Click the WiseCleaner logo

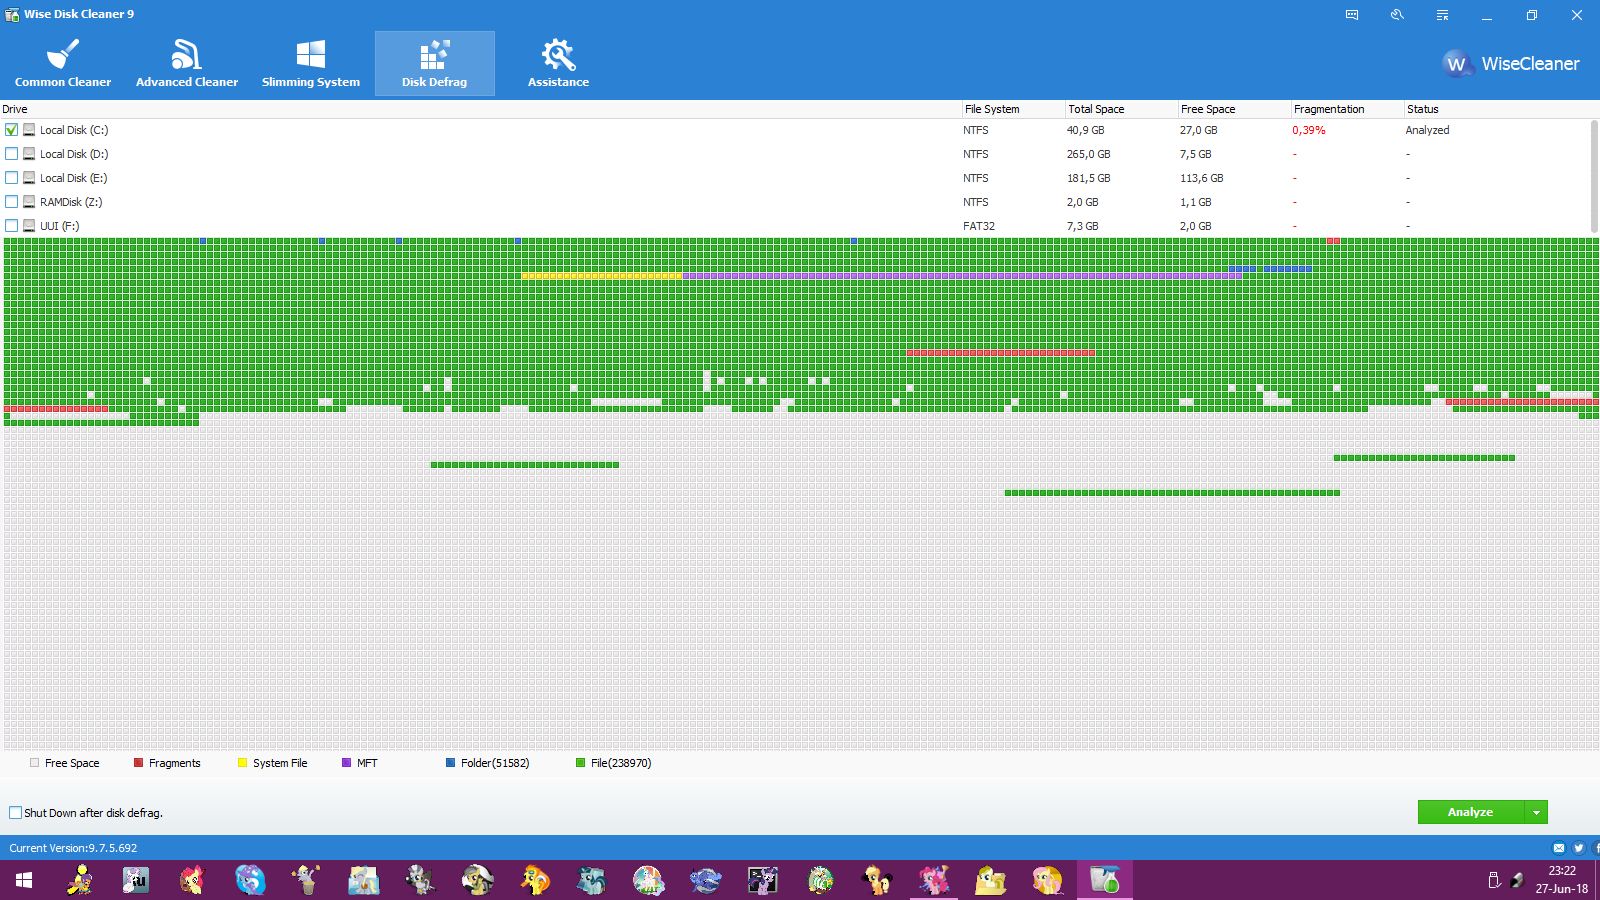tap(1511, 64)
